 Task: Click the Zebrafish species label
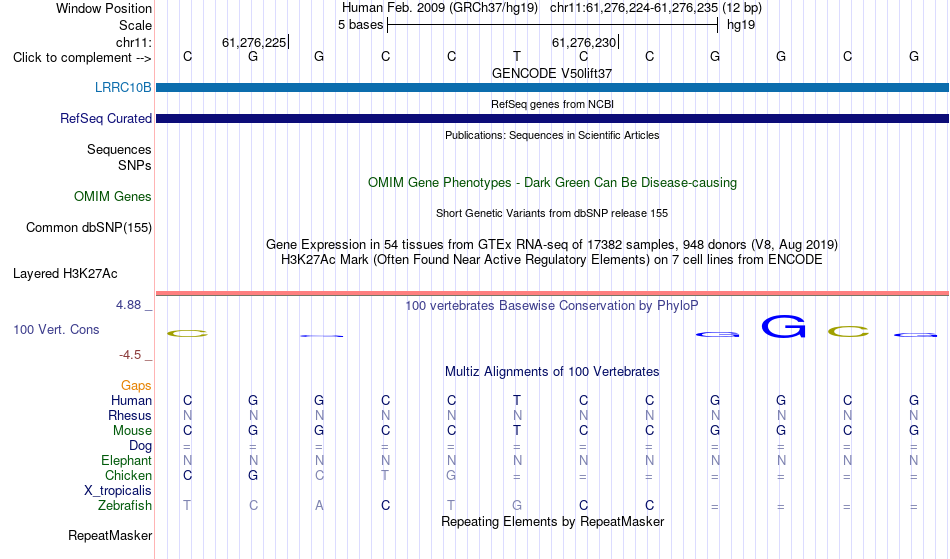click(x=125, y=505)
